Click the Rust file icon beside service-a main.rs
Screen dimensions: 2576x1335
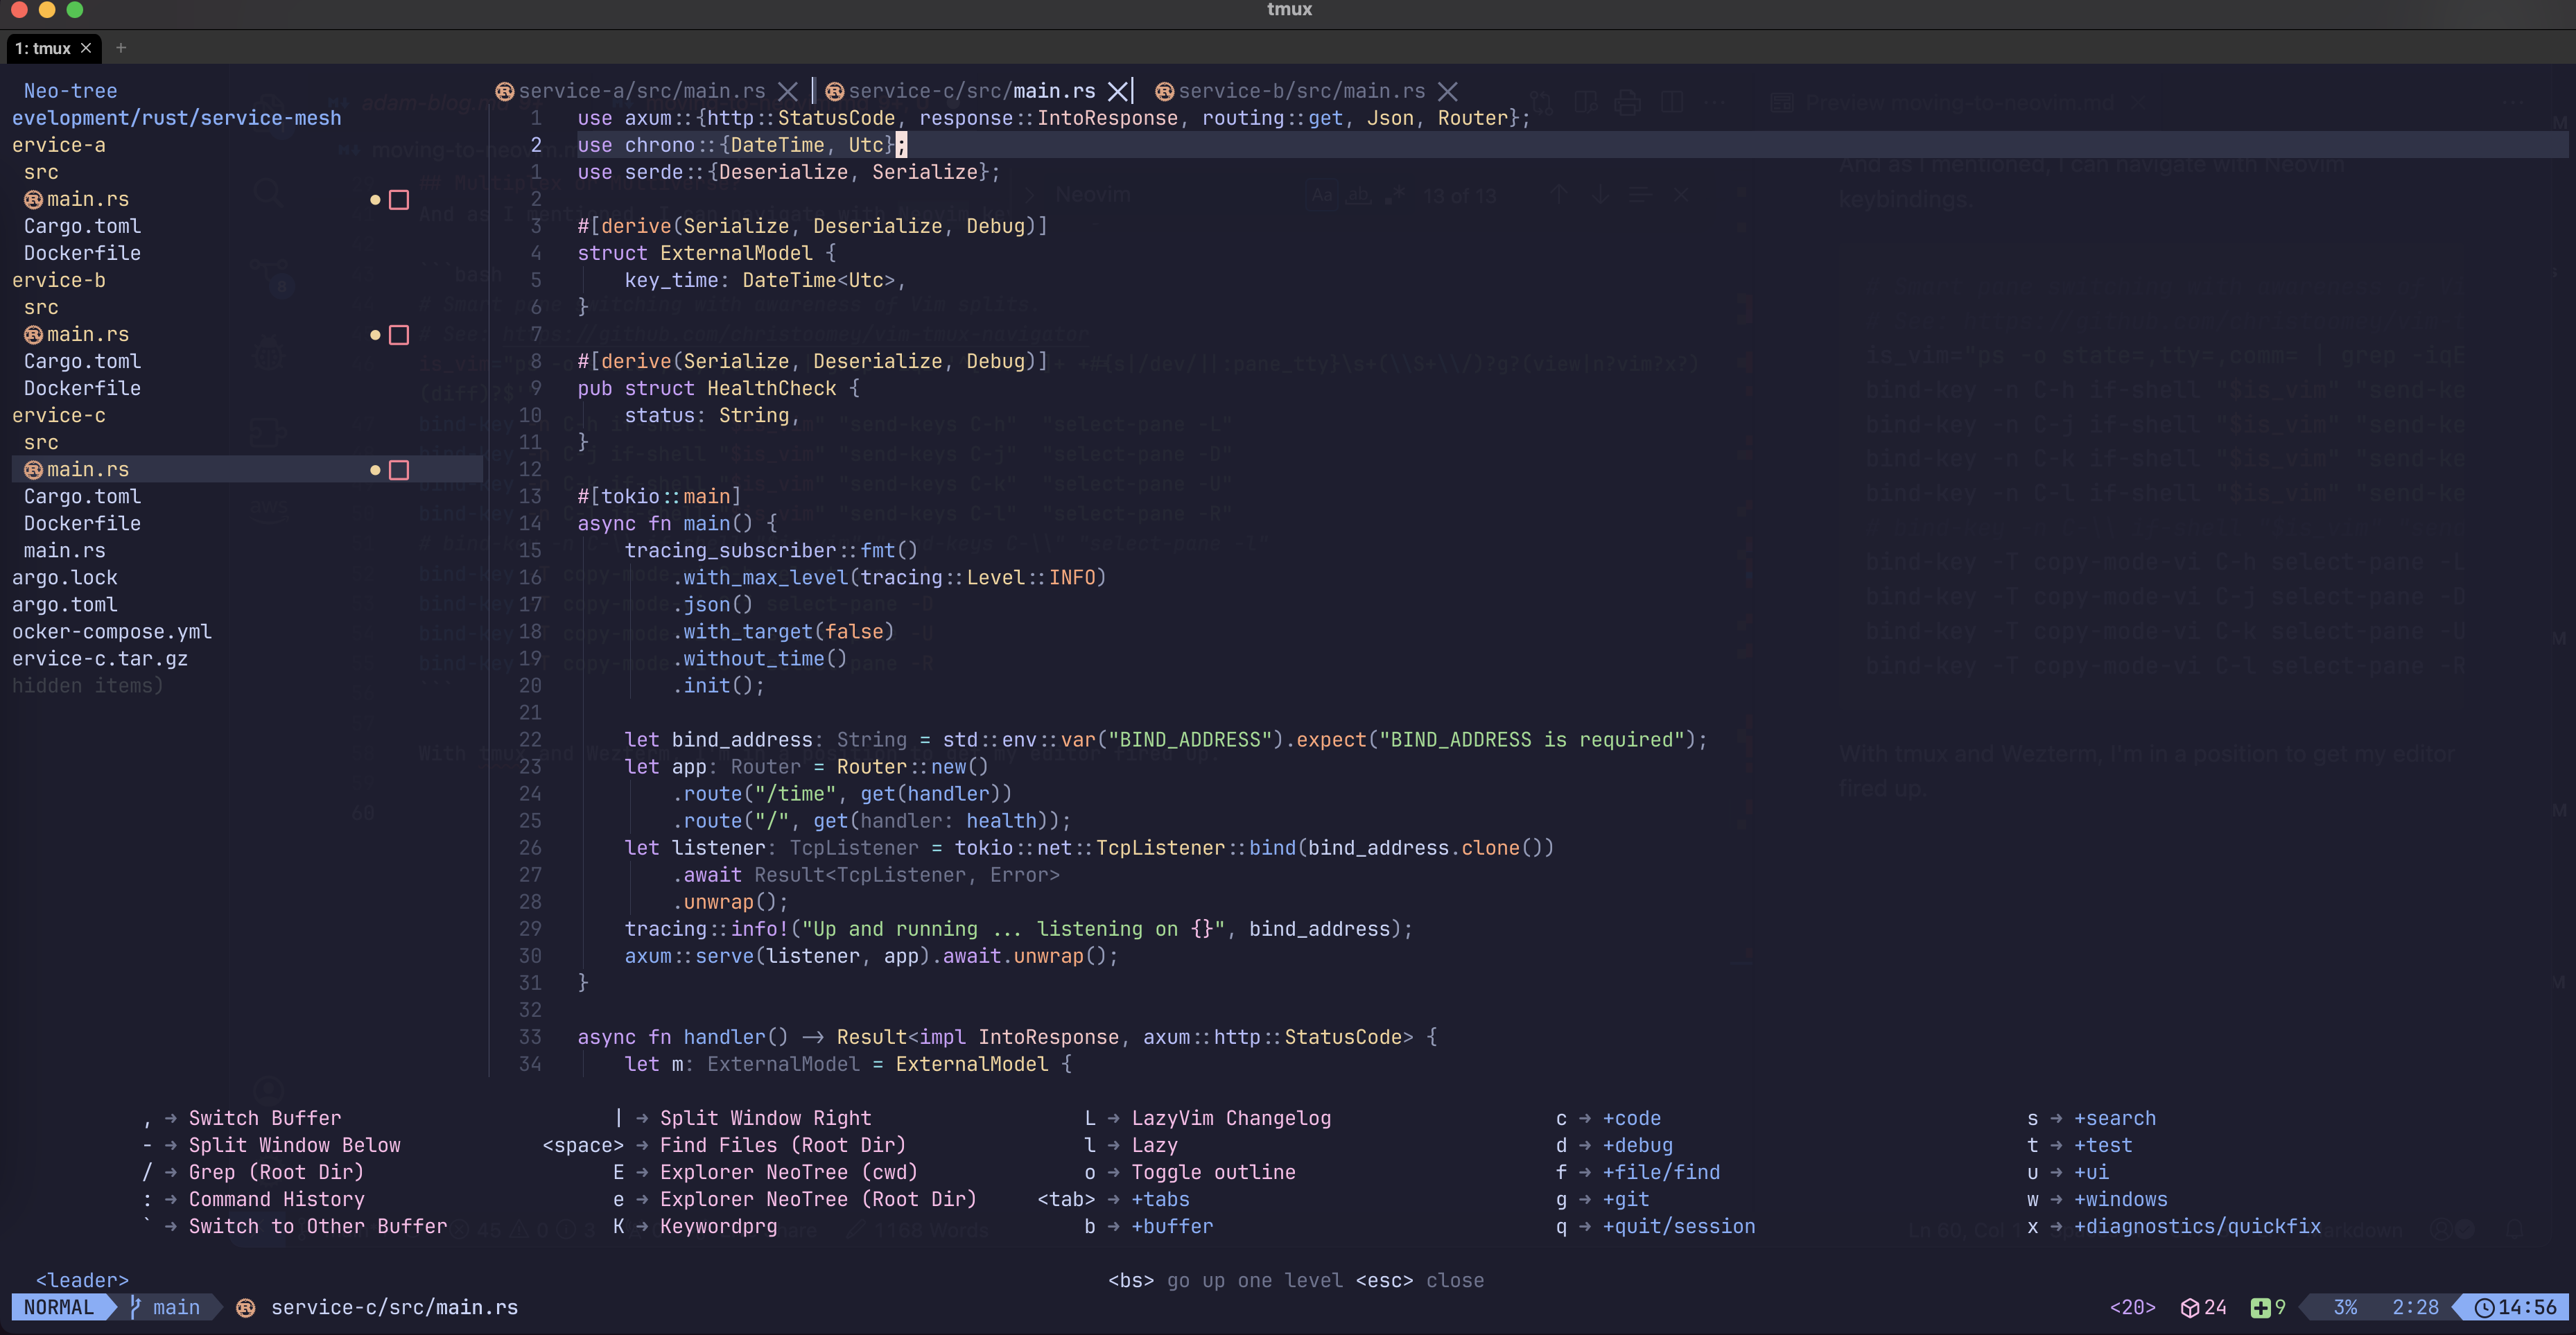34,199
